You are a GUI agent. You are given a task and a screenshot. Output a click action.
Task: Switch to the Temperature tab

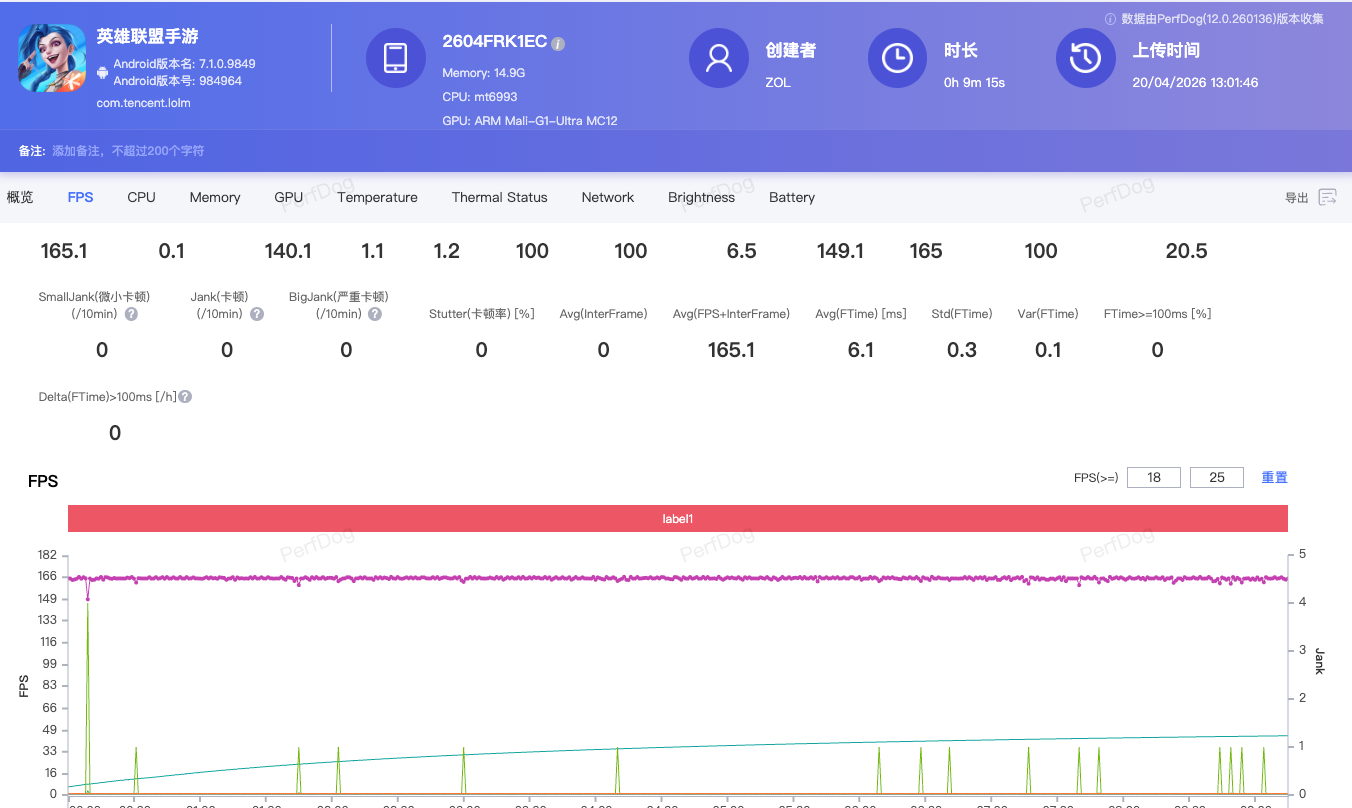[x=377, y=197]
